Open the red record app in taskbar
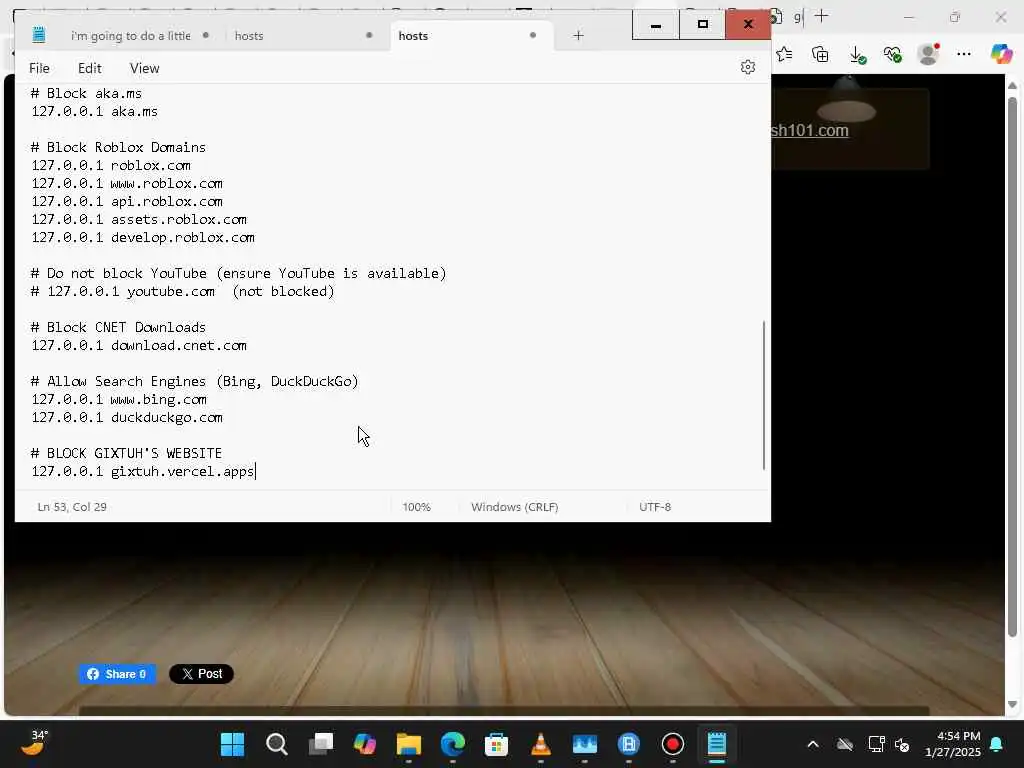The width and height of the screenshot is (1024, 768). (673, 744)
